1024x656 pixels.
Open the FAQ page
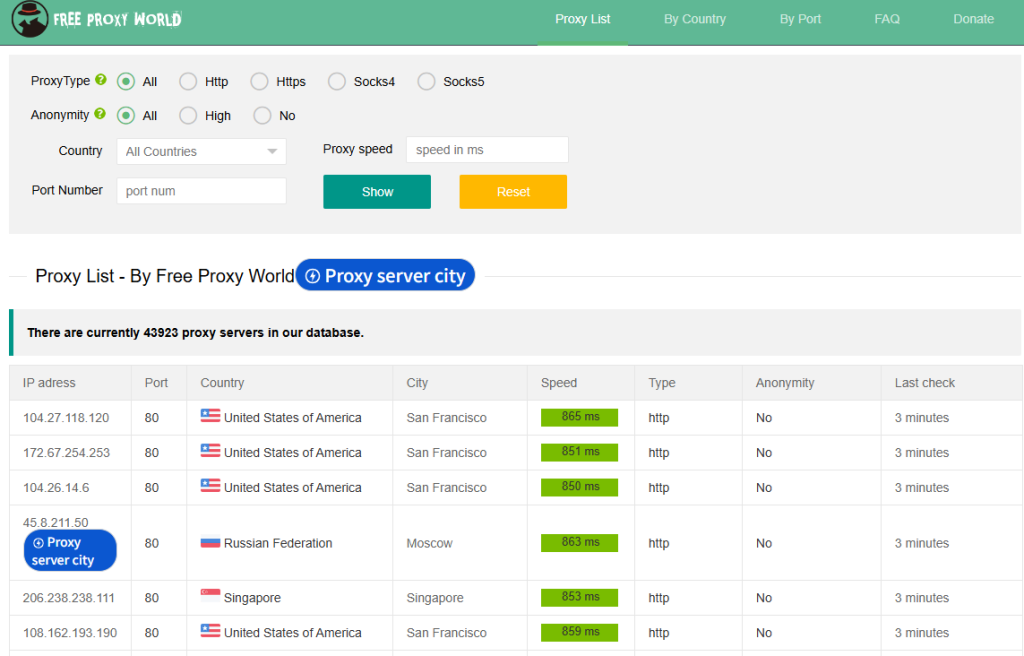tap(887, 20)
